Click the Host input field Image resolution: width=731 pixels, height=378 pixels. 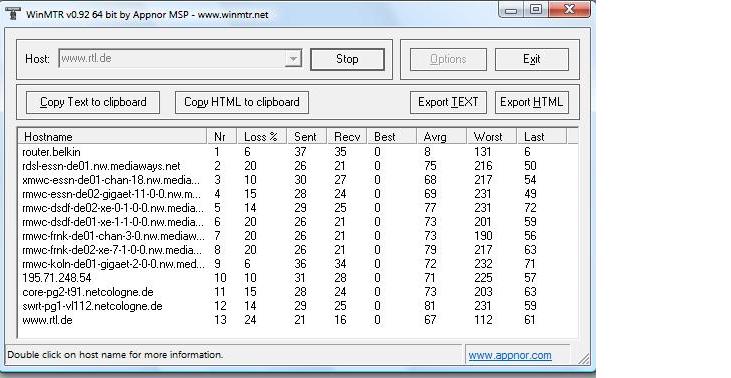point(172,59)
